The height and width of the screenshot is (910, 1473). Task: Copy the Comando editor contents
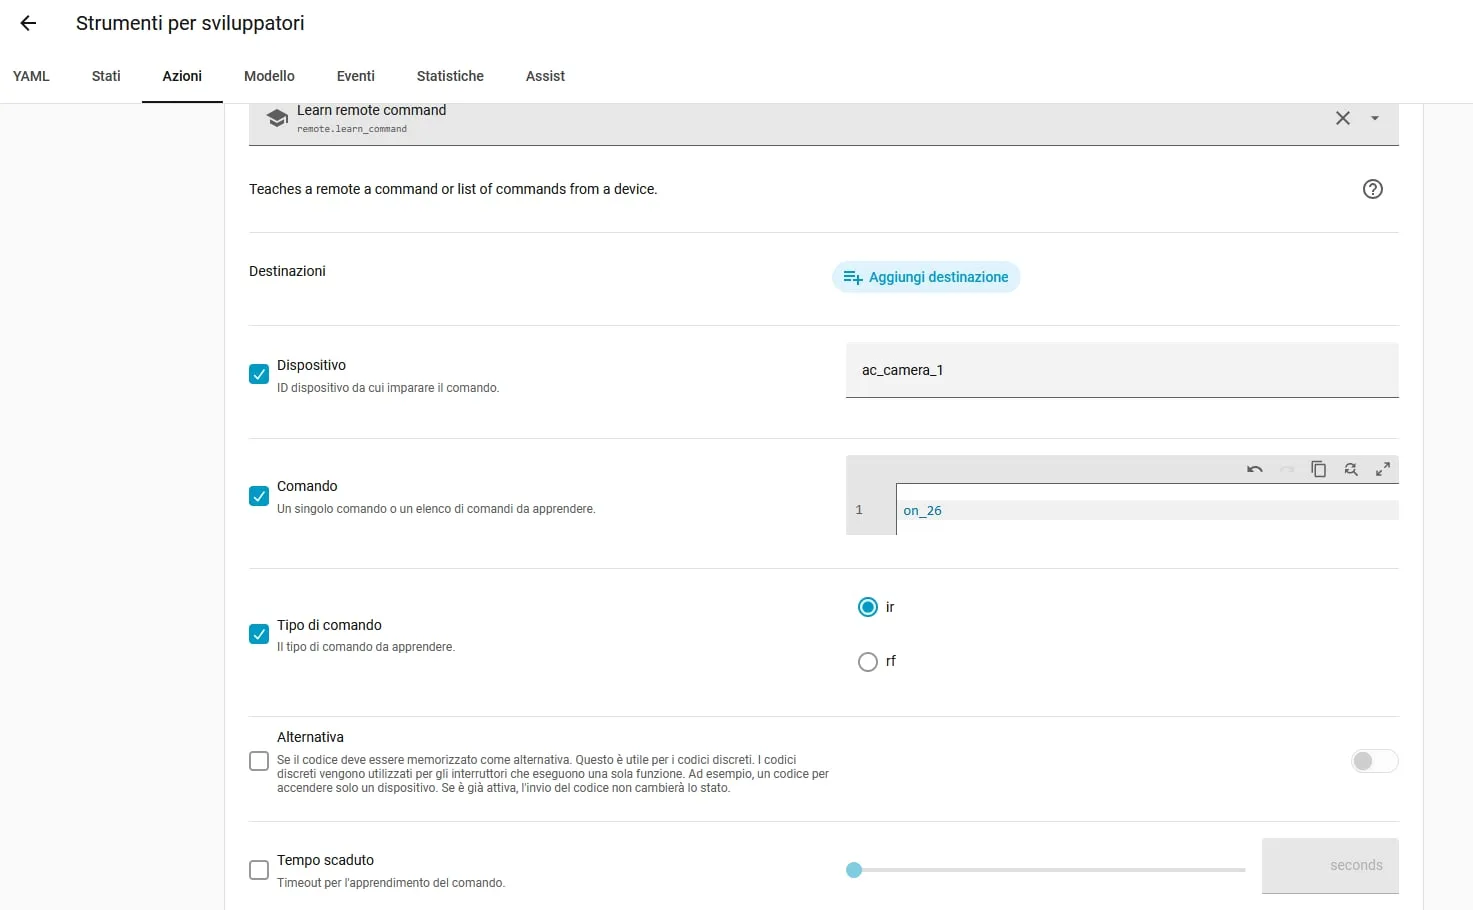click(x=1319, y=469)
